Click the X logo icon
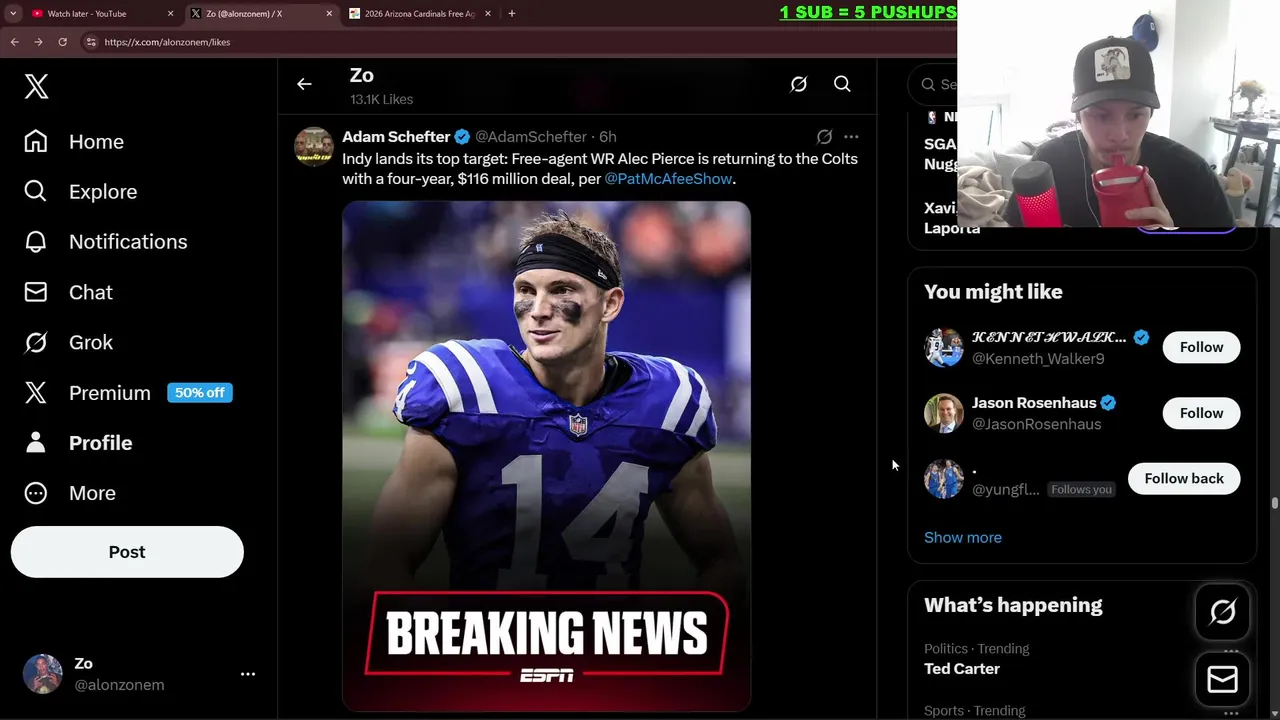Screen dimensions: 1280x720 (x=36, y=87)
